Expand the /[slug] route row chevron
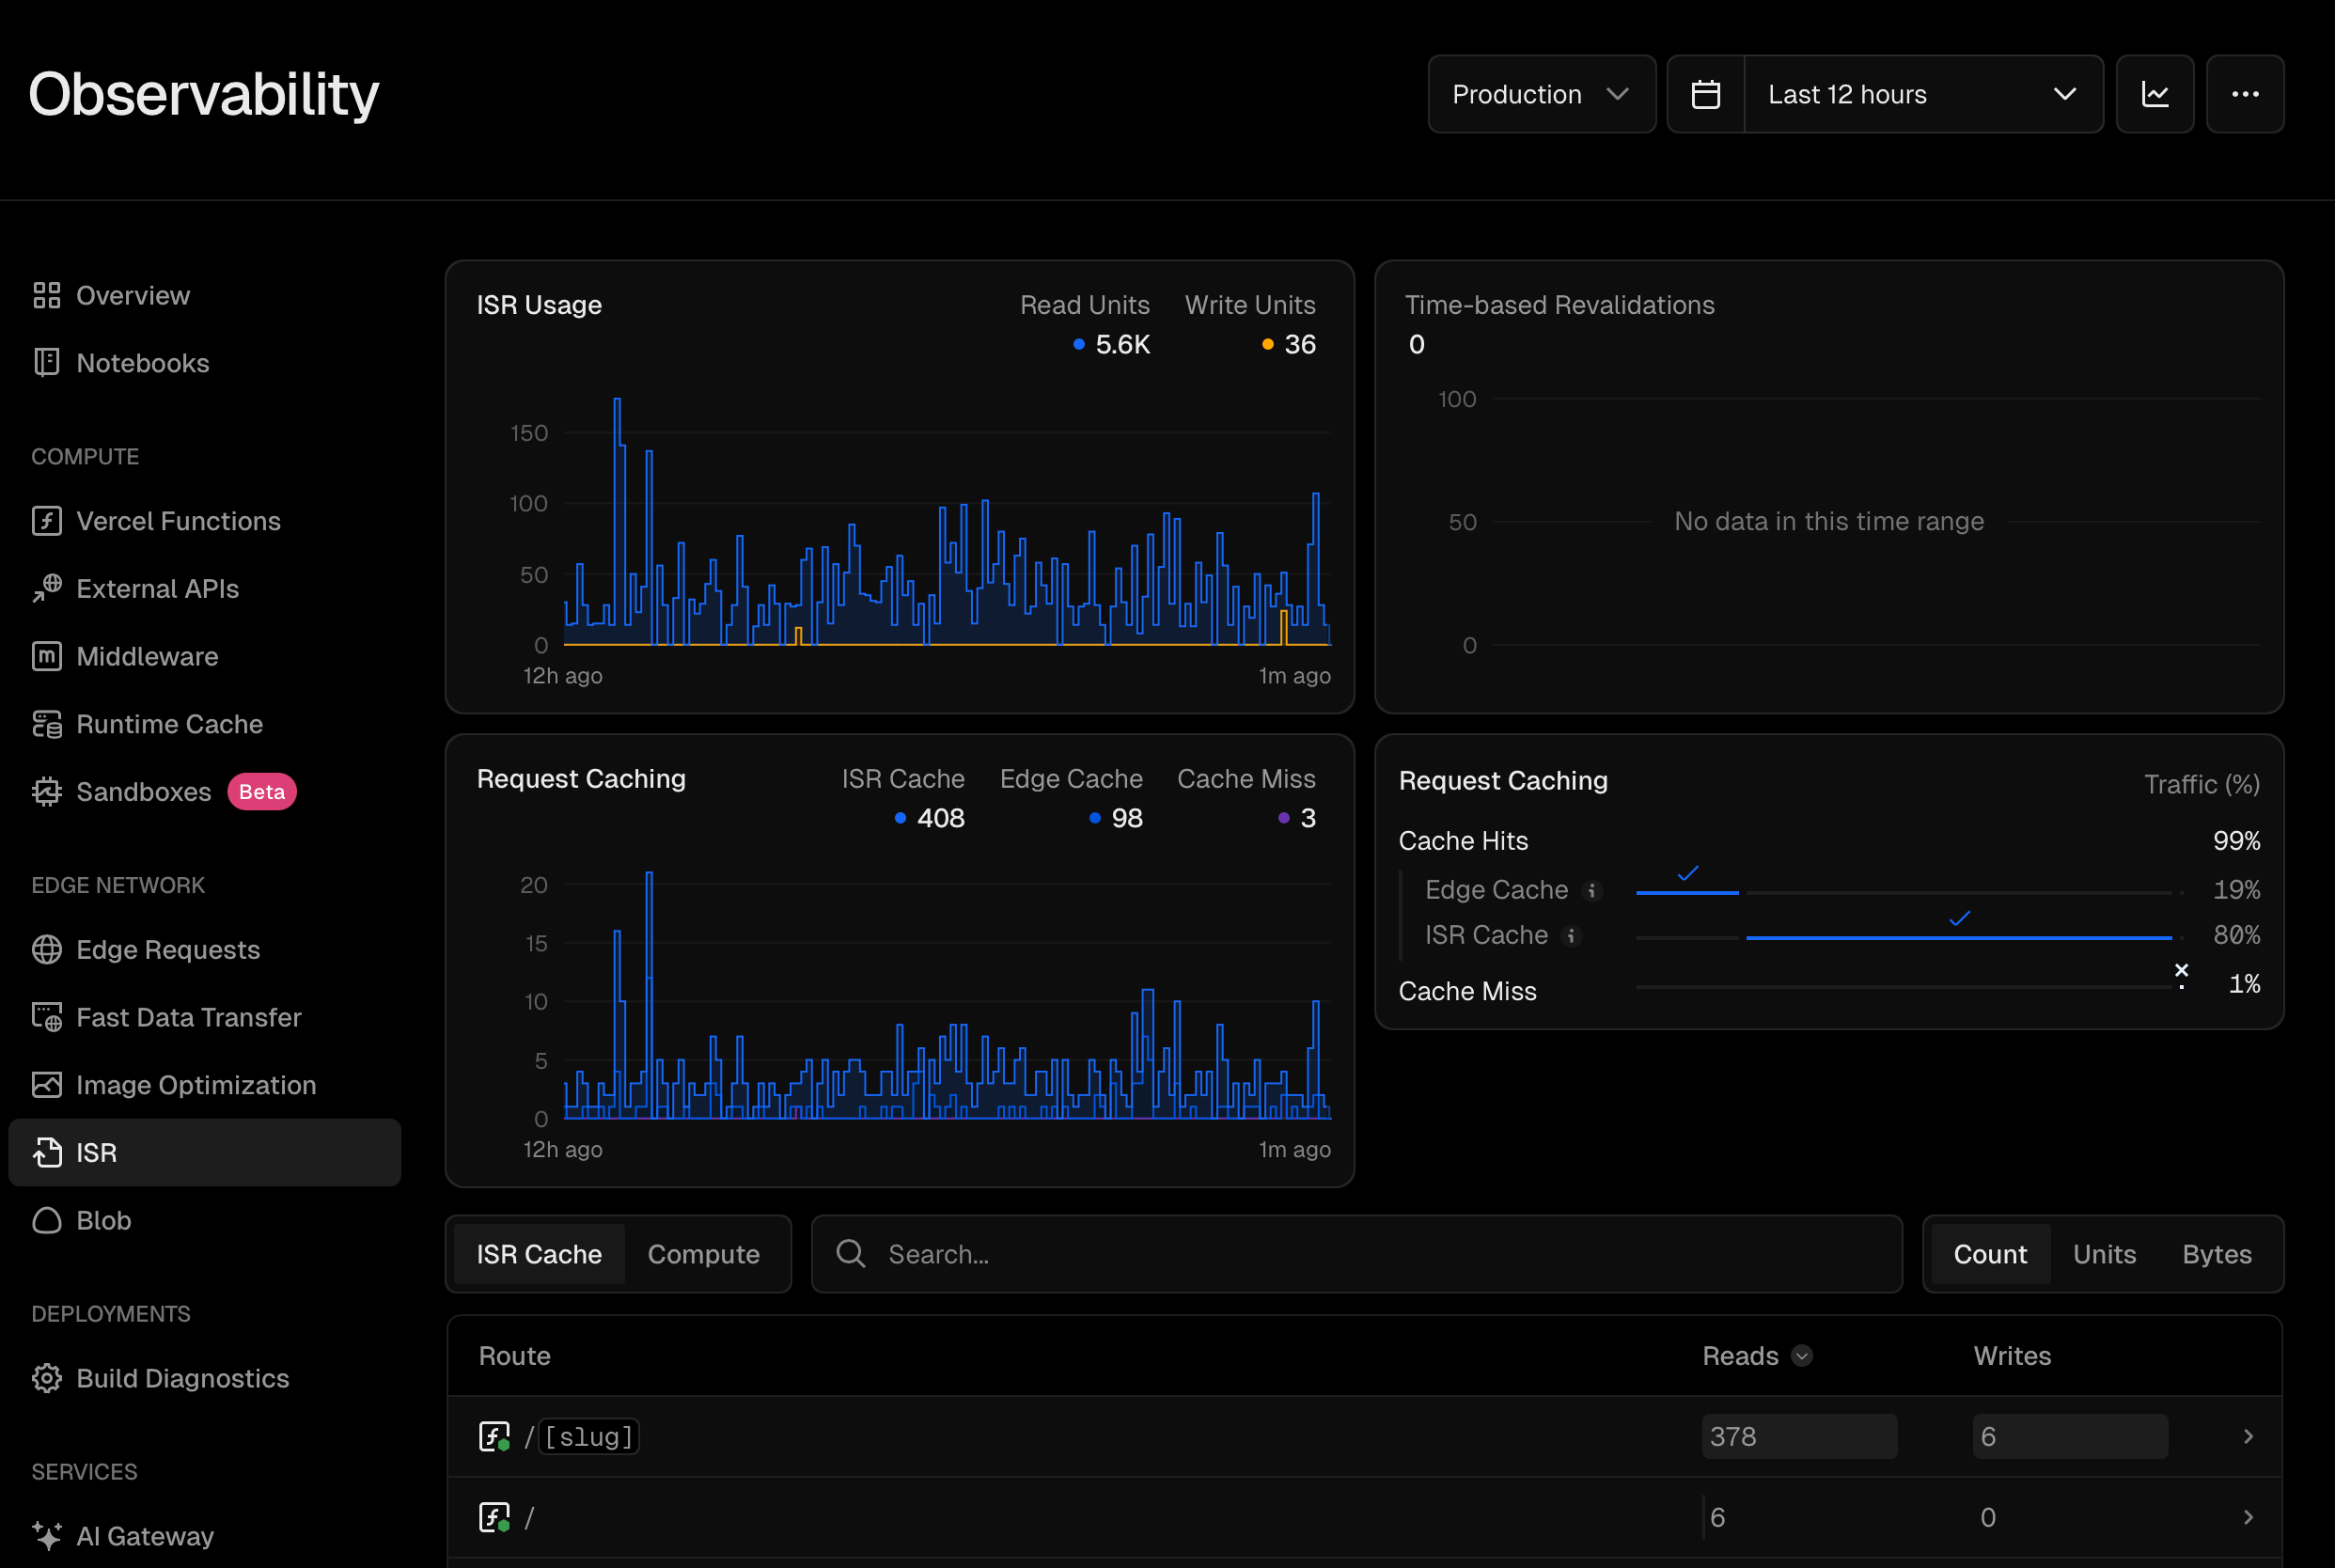The height and width of the screenshot is (1568, 2335). click(2248, 1437)
